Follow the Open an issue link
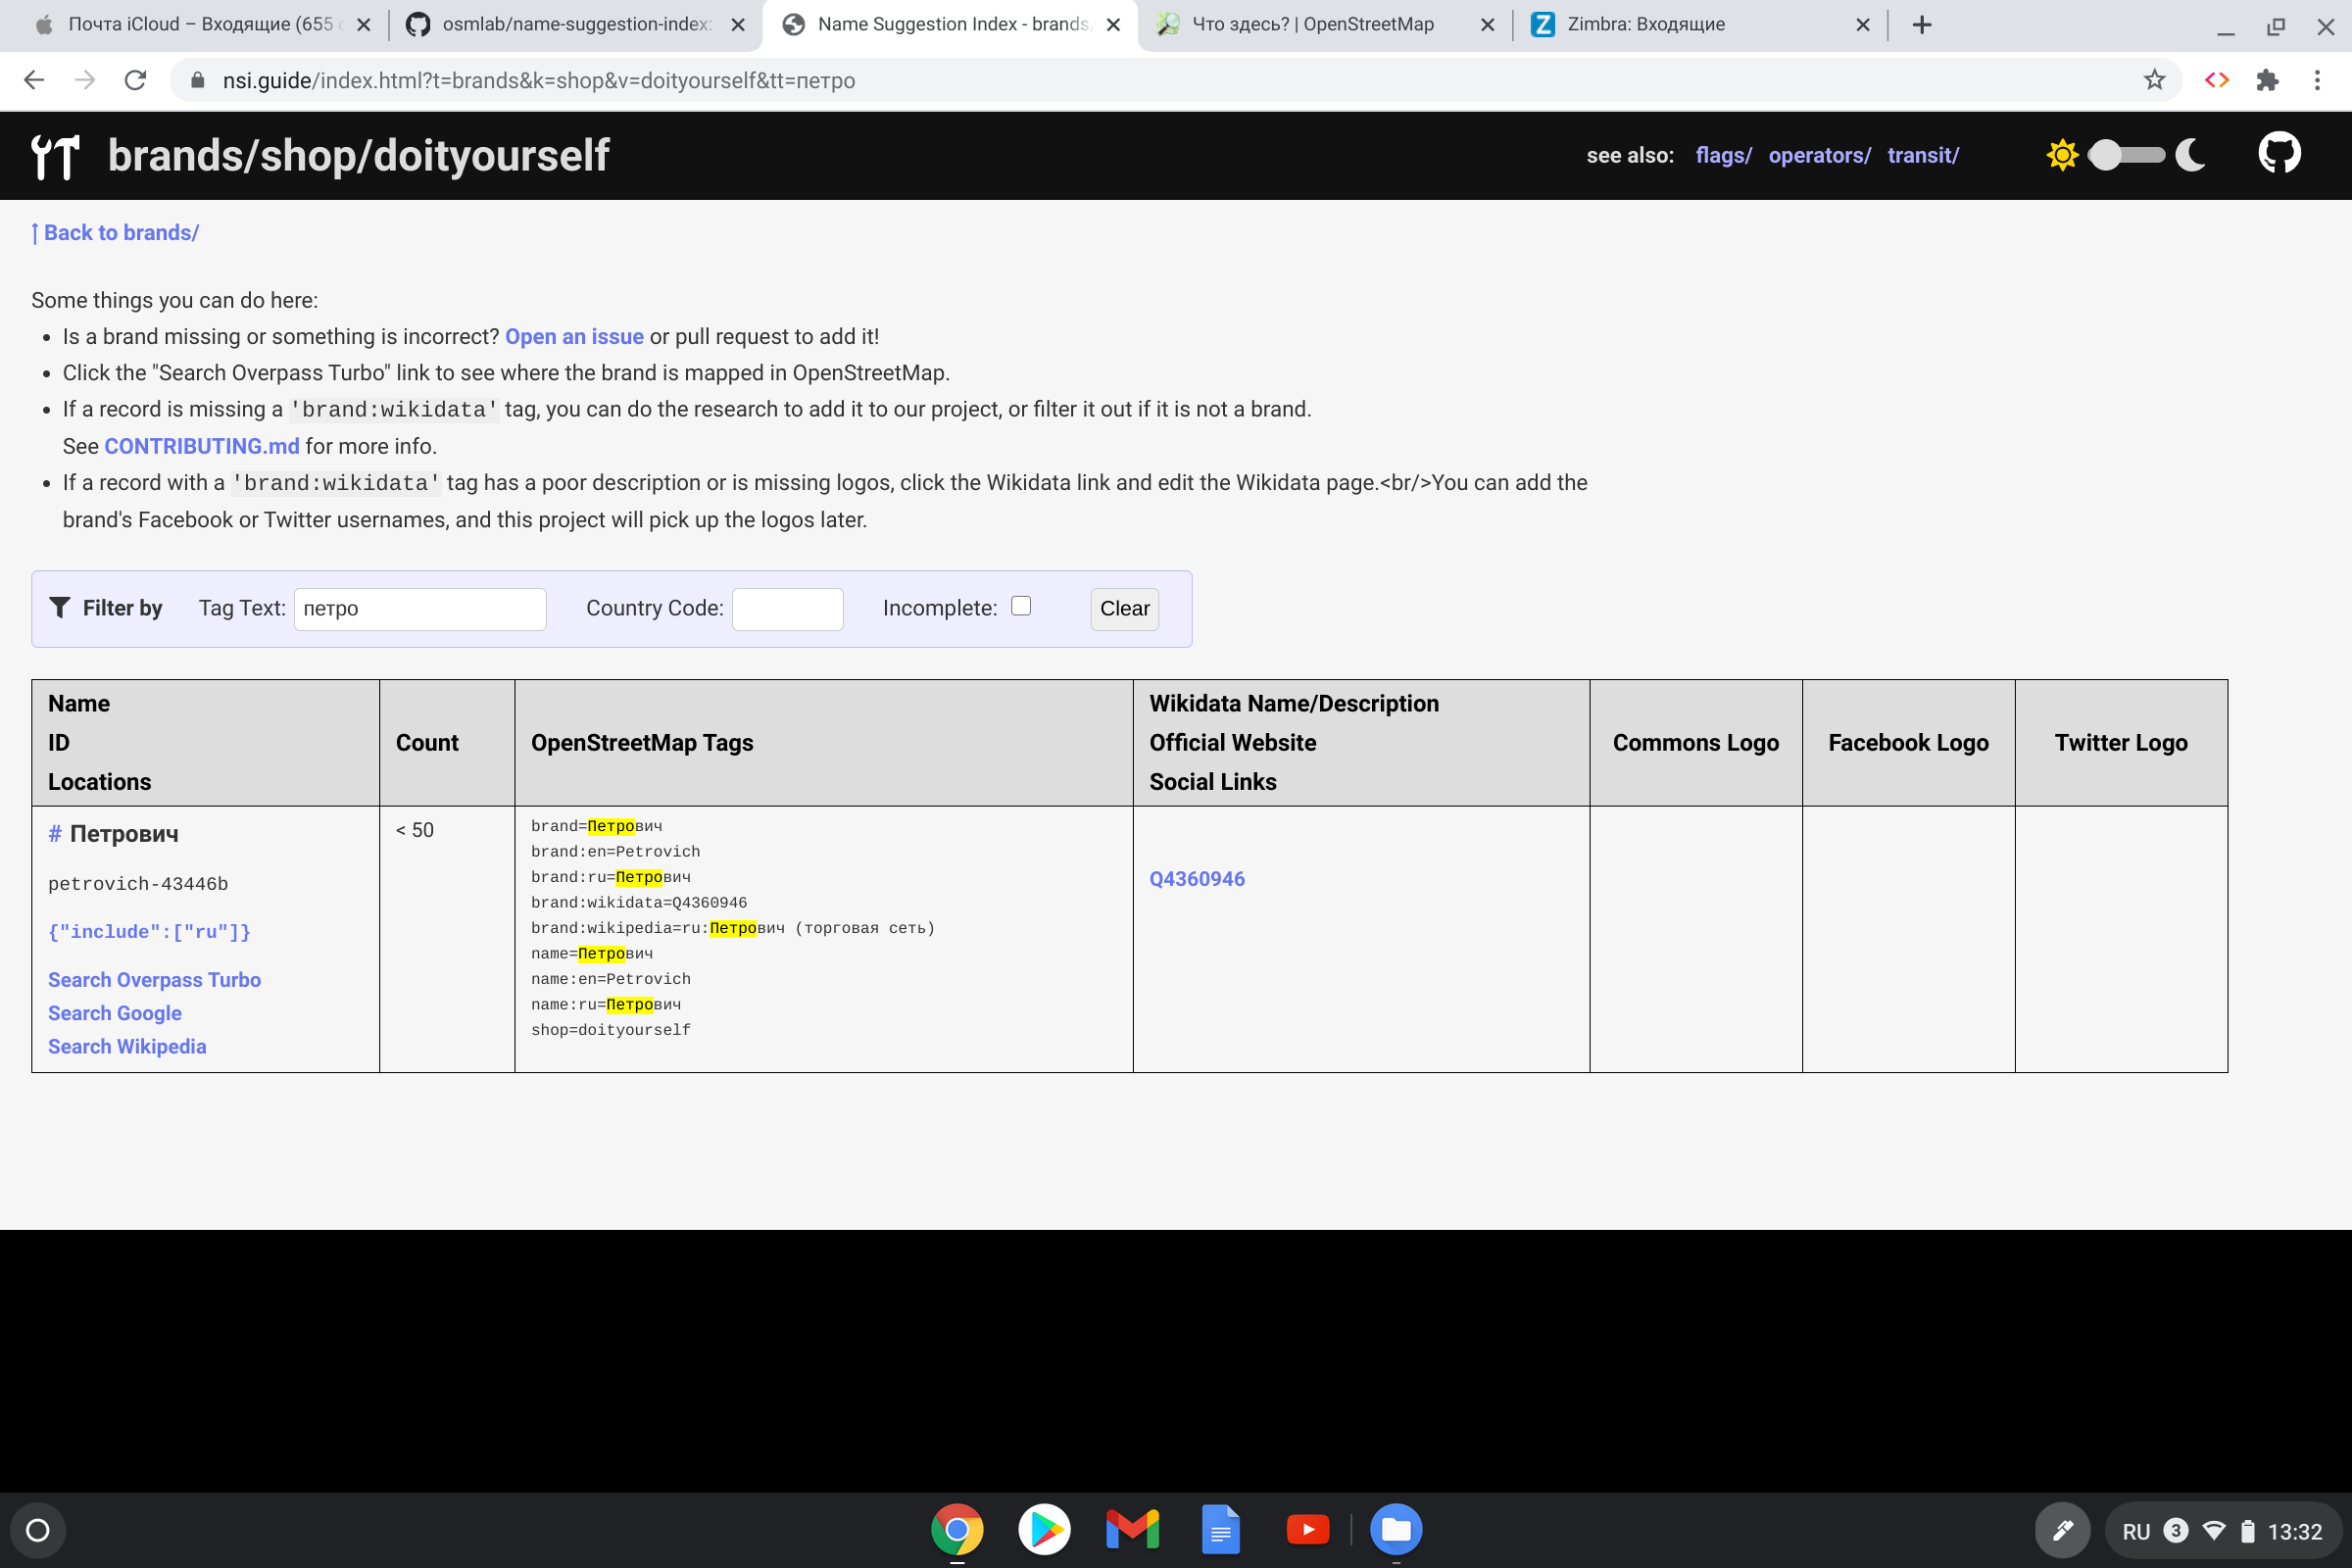Viewport: 2352px width, 1568px height. pos(574,337)
